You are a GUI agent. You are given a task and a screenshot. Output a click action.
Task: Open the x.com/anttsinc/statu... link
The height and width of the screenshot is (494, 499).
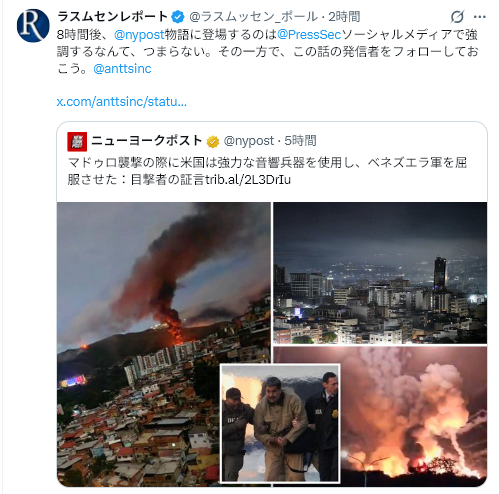point(122,101)
